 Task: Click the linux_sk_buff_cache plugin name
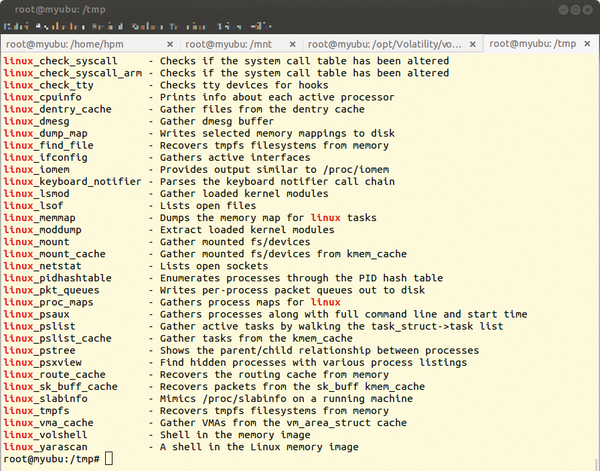click(x=60, y=386)
